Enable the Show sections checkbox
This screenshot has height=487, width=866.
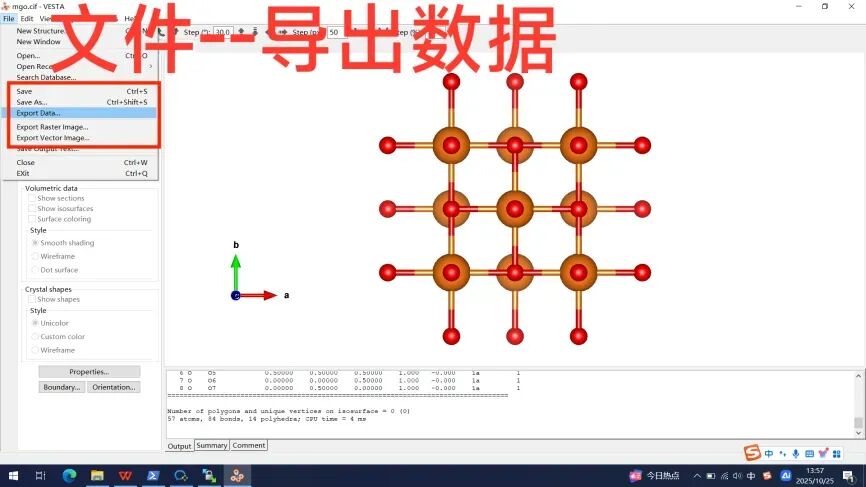tap(32, 198)
